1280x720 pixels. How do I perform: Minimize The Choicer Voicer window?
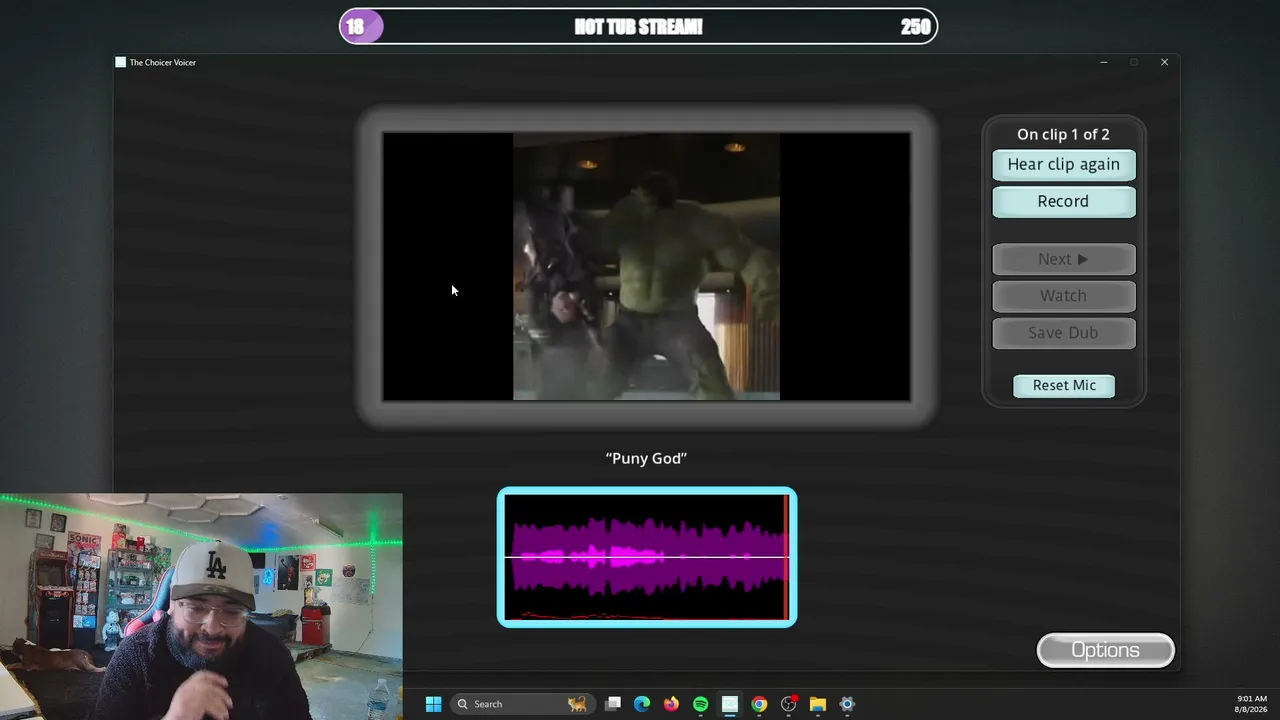(1104, 62)
